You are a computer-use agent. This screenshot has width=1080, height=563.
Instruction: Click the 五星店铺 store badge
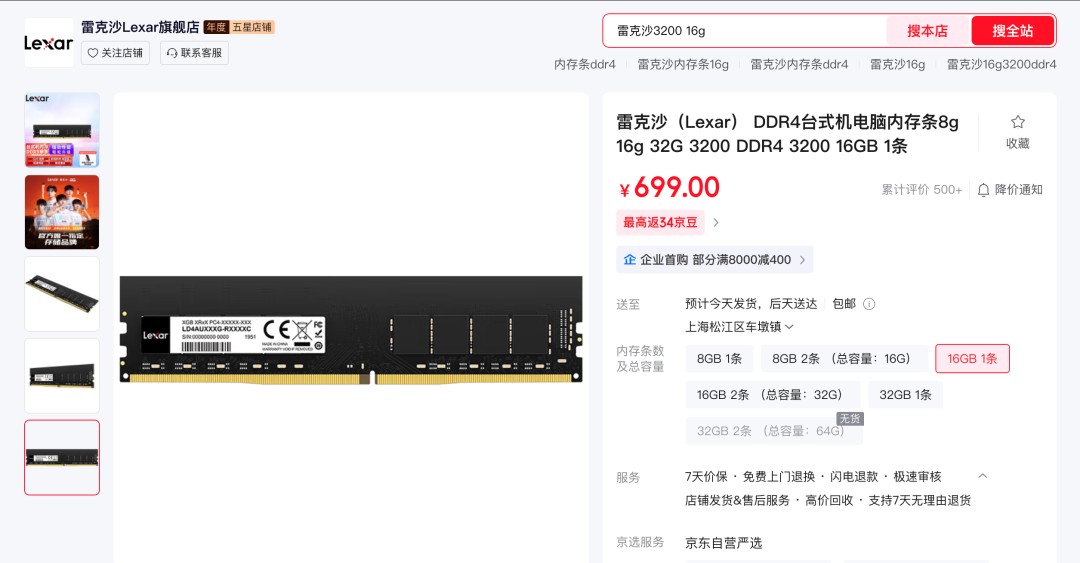252,28
